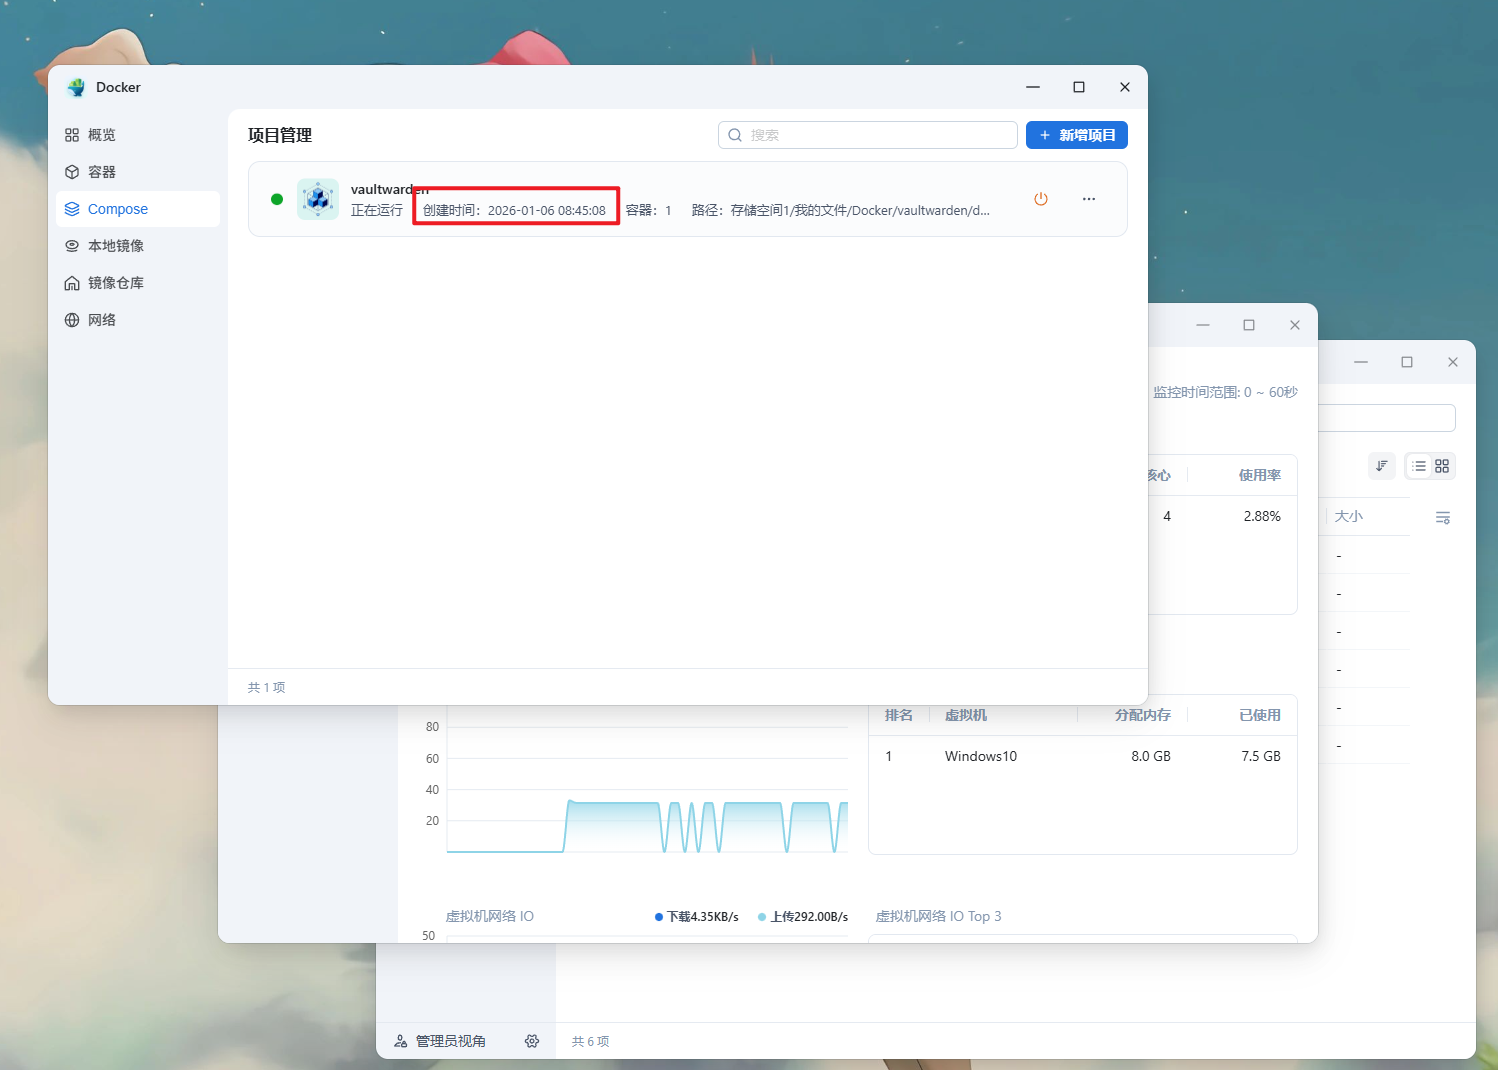Click the 管理员视角 admin view button

440,1041
